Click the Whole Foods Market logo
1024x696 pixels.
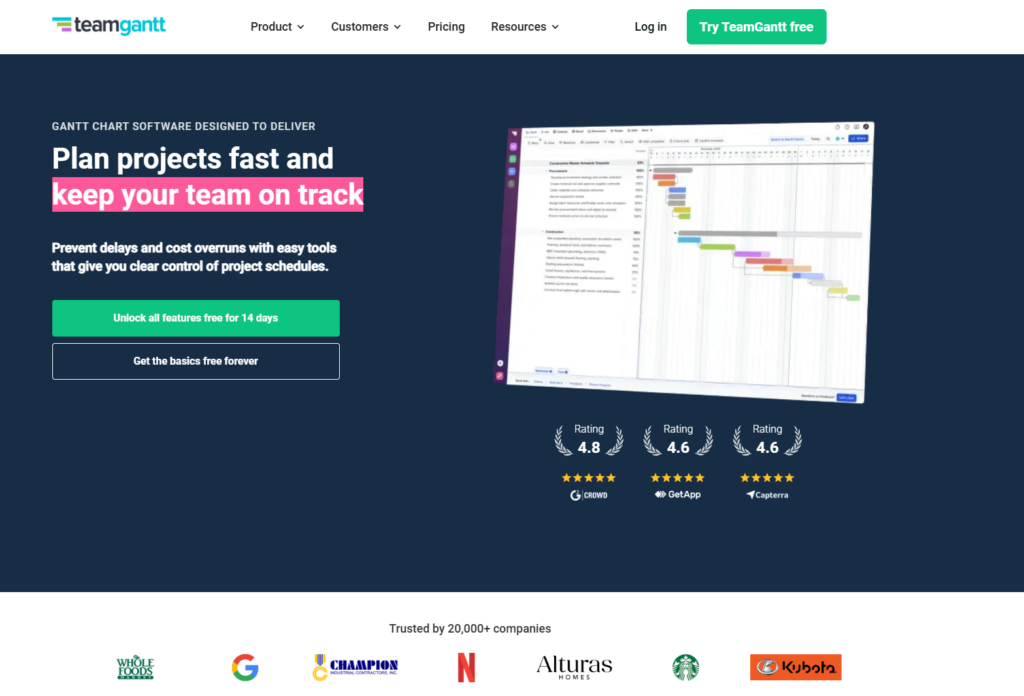(135, 667)
